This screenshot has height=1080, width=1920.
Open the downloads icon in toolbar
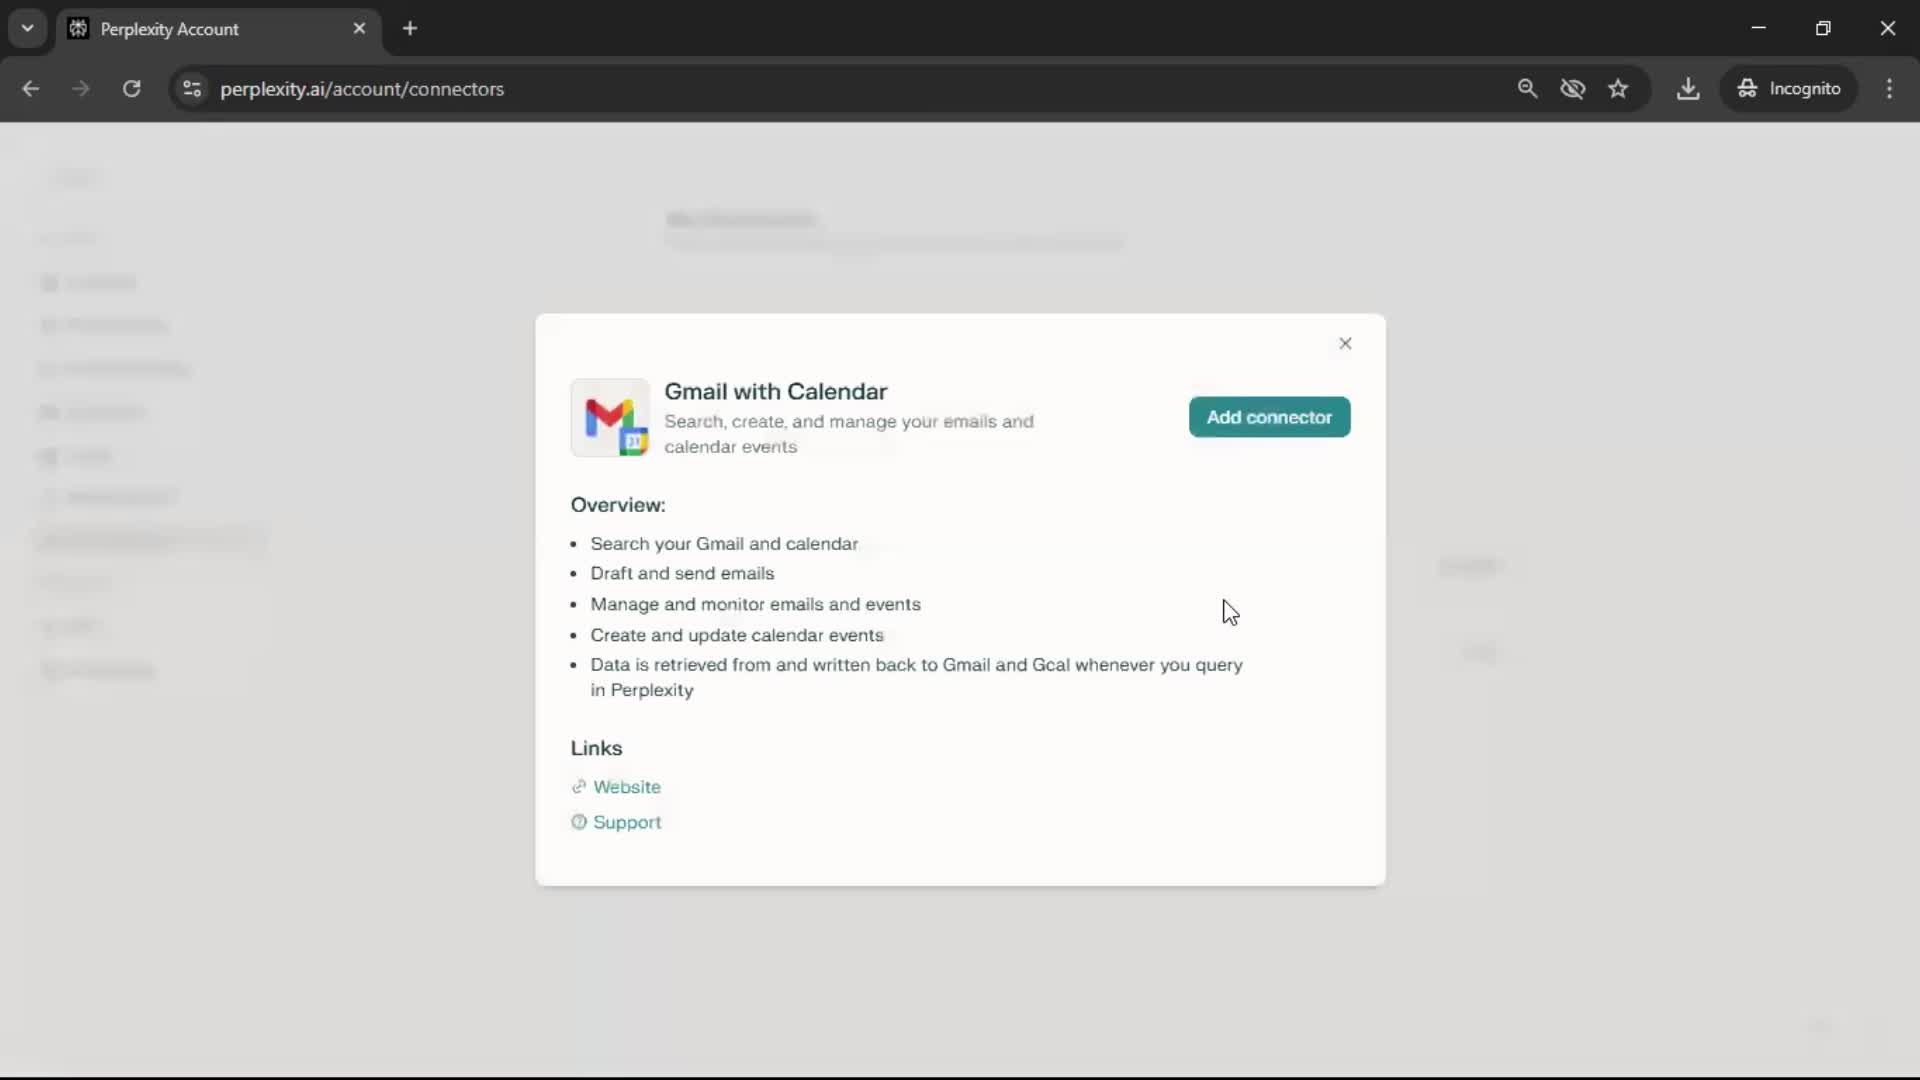[x=1688, y=89]
